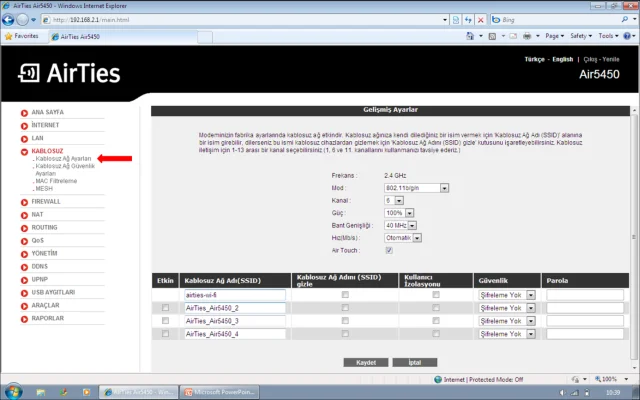
Task: Click red arrow icon beside ARAÇLAR
Action: [x=24, y=306]
